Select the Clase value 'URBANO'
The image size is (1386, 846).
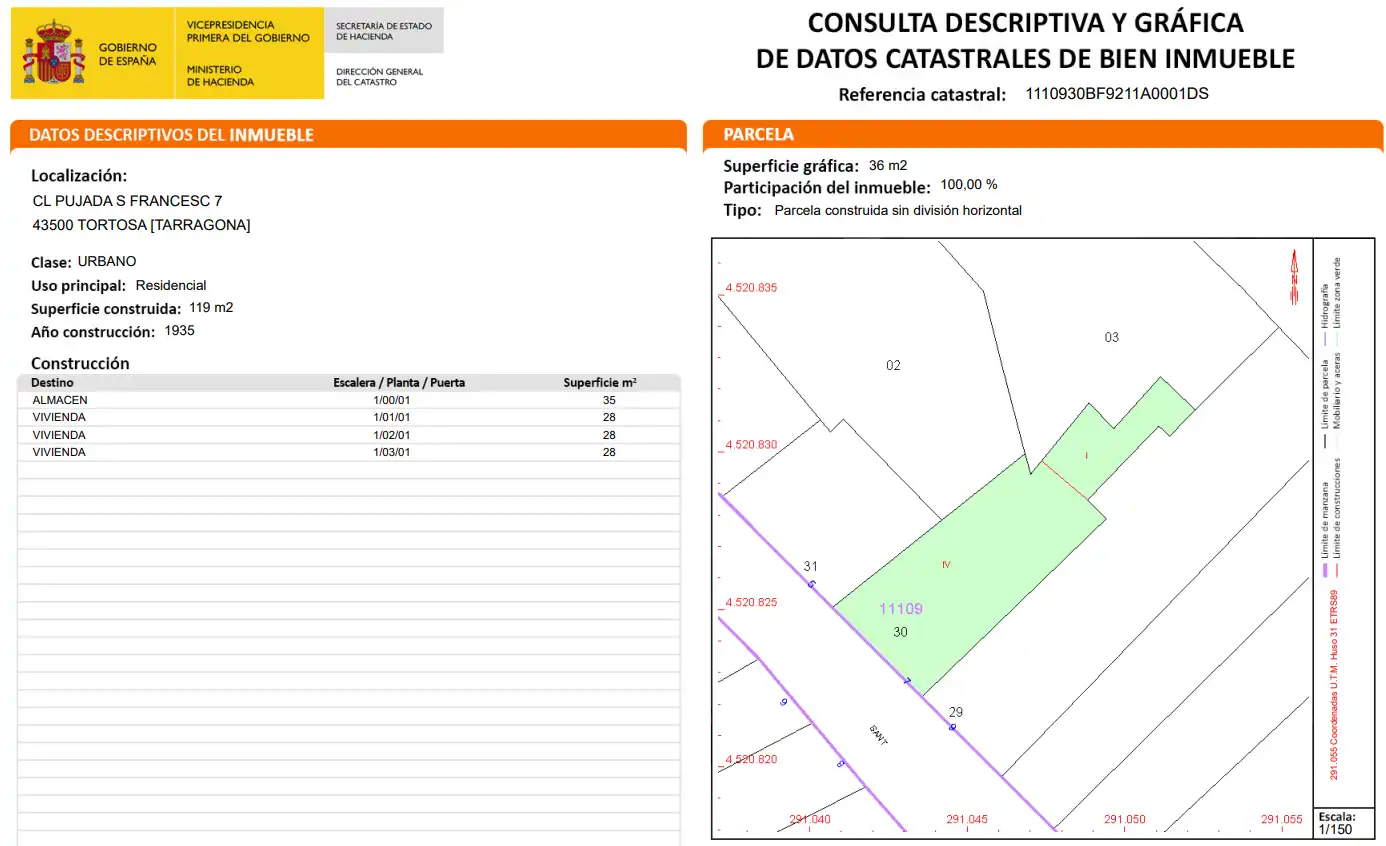click(107, 261)
